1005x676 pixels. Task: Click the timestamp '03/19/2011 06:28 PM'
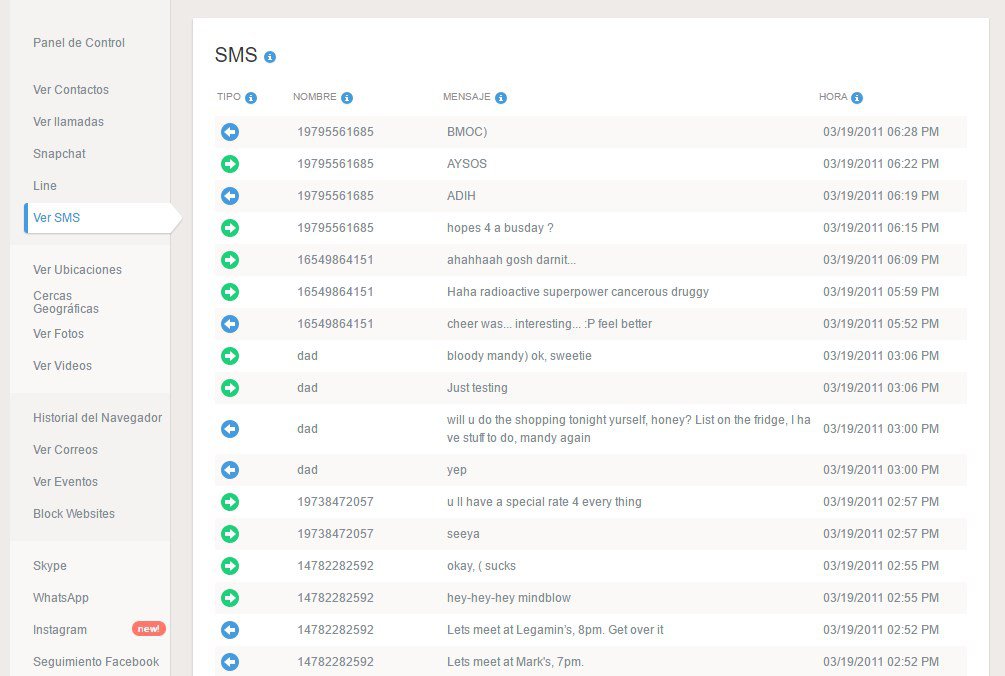point(881,132)
